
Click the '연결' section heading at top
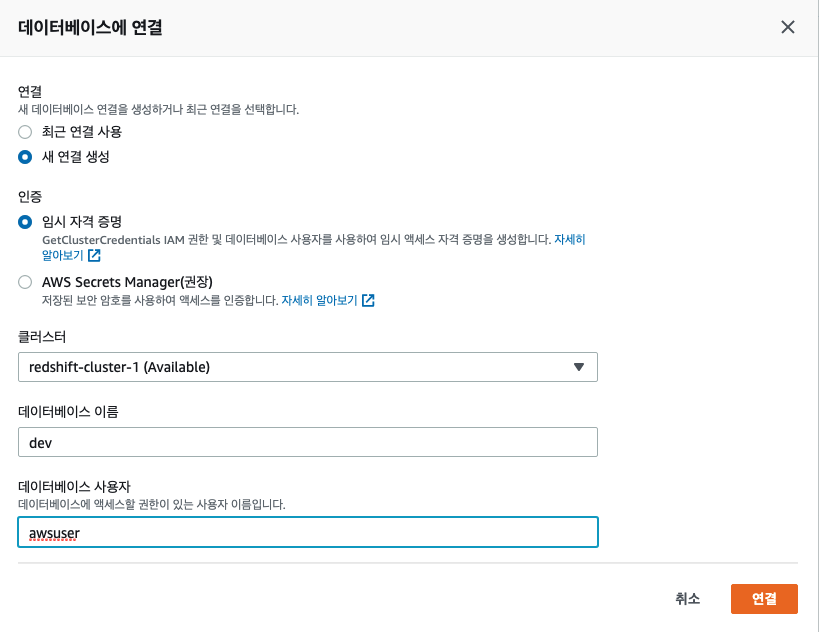[x=30, y=91]
